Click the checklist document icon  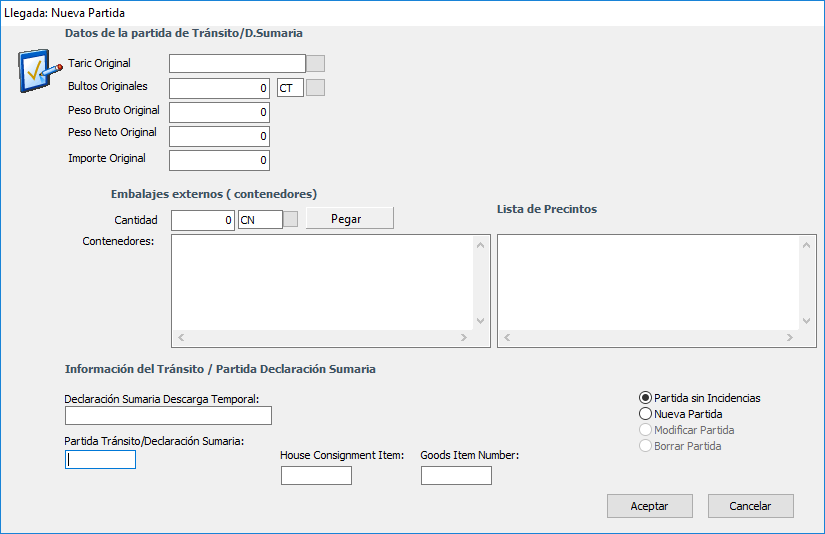[37, 71]
